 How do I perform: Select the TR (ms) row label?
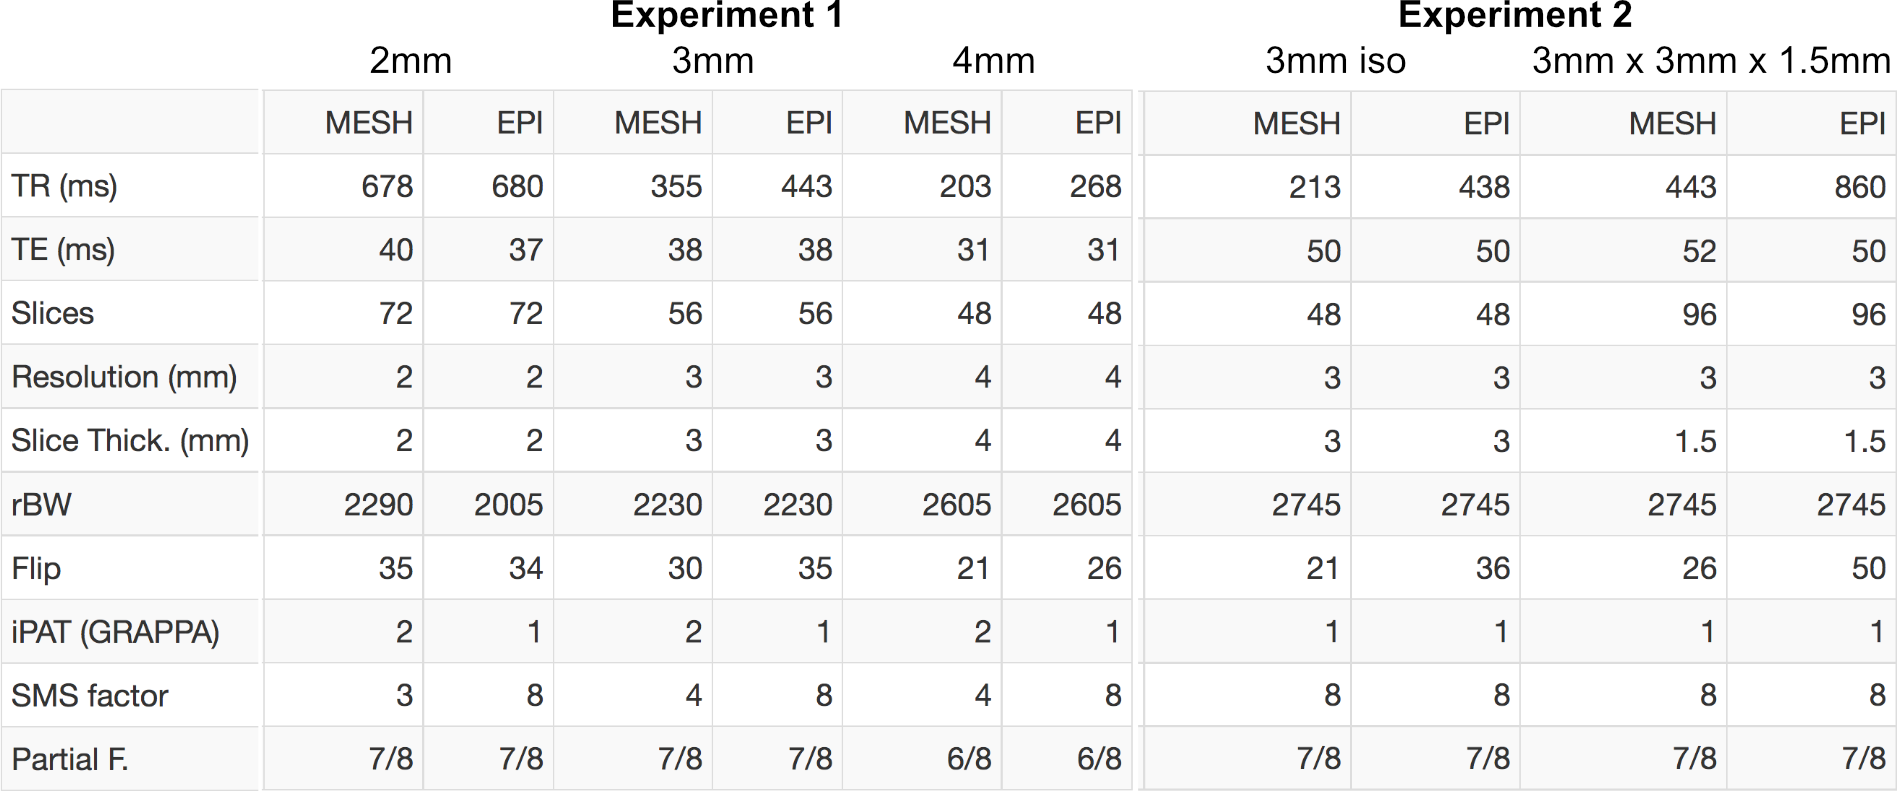[65, 186]
